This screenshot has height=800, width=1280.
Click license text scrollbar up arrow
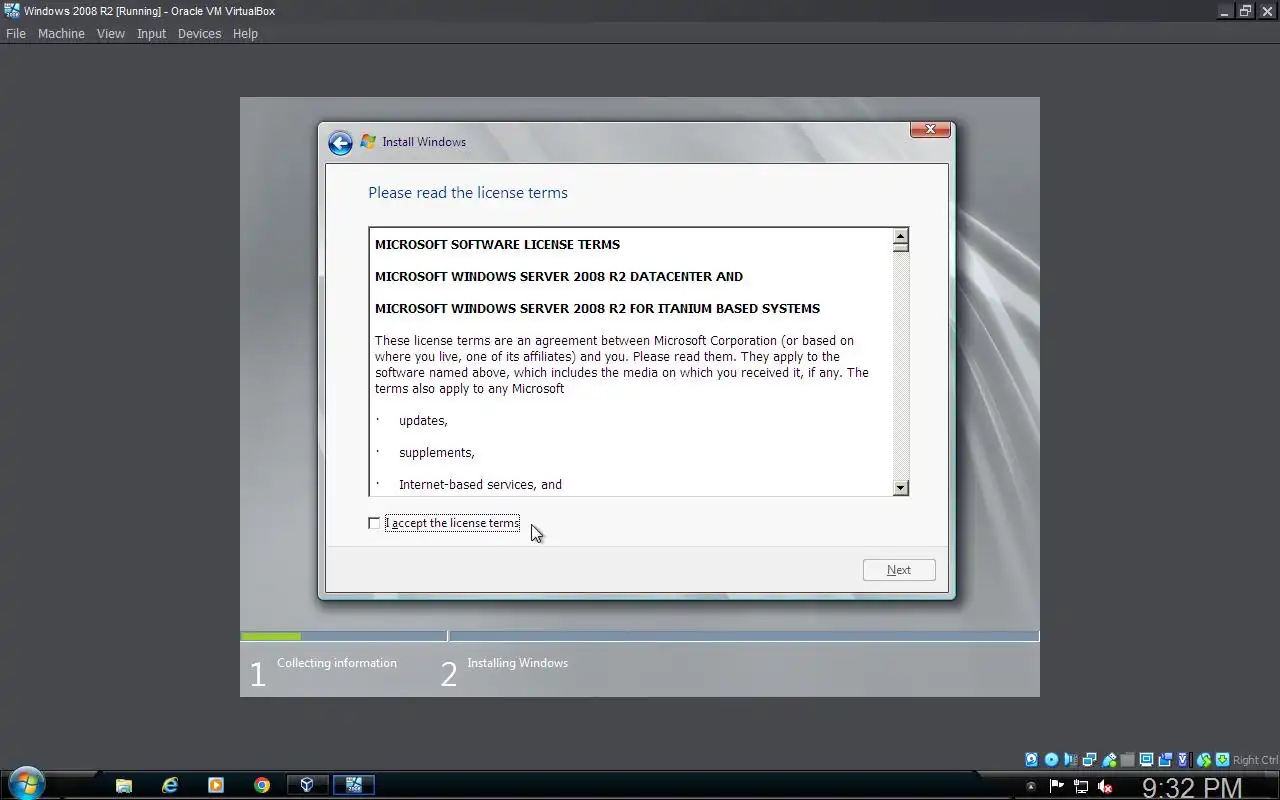[x=901, y=236]
